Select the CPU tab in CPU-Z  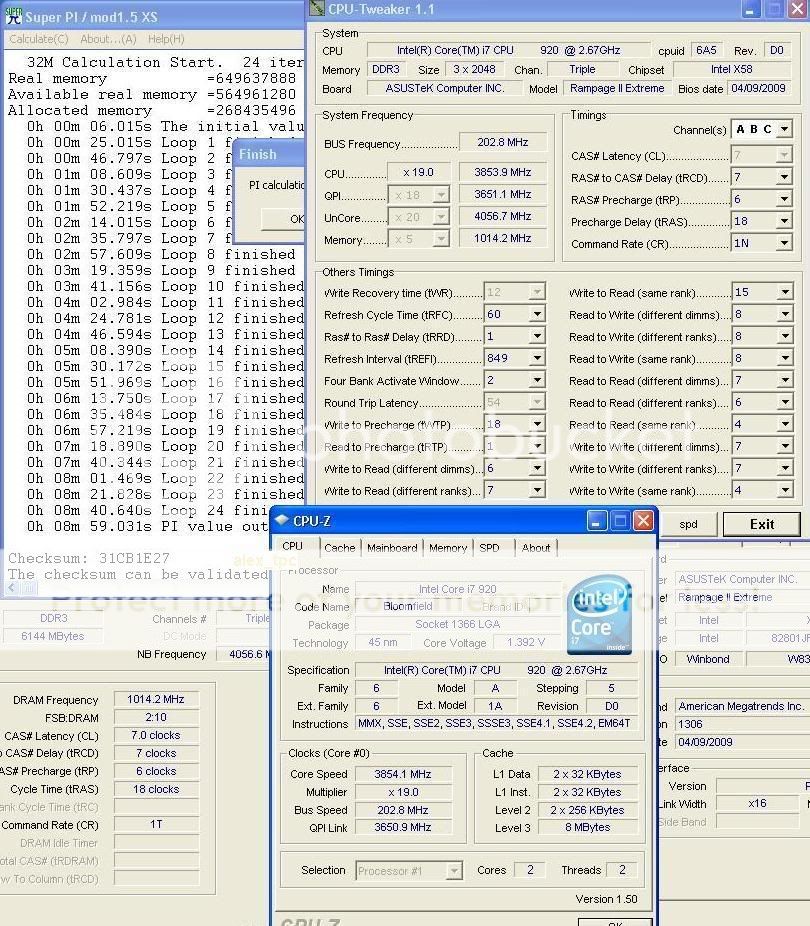pos(292,546)
